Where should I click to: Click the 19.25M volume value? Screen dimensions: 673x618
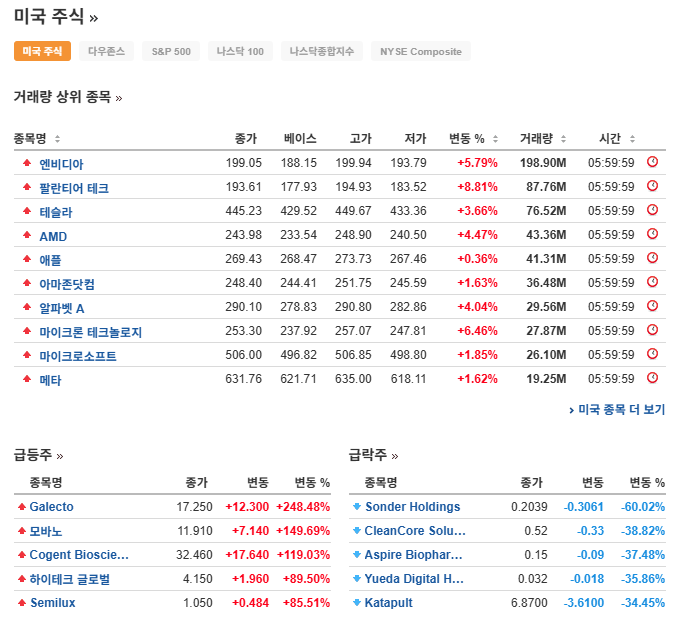point(546,379)
